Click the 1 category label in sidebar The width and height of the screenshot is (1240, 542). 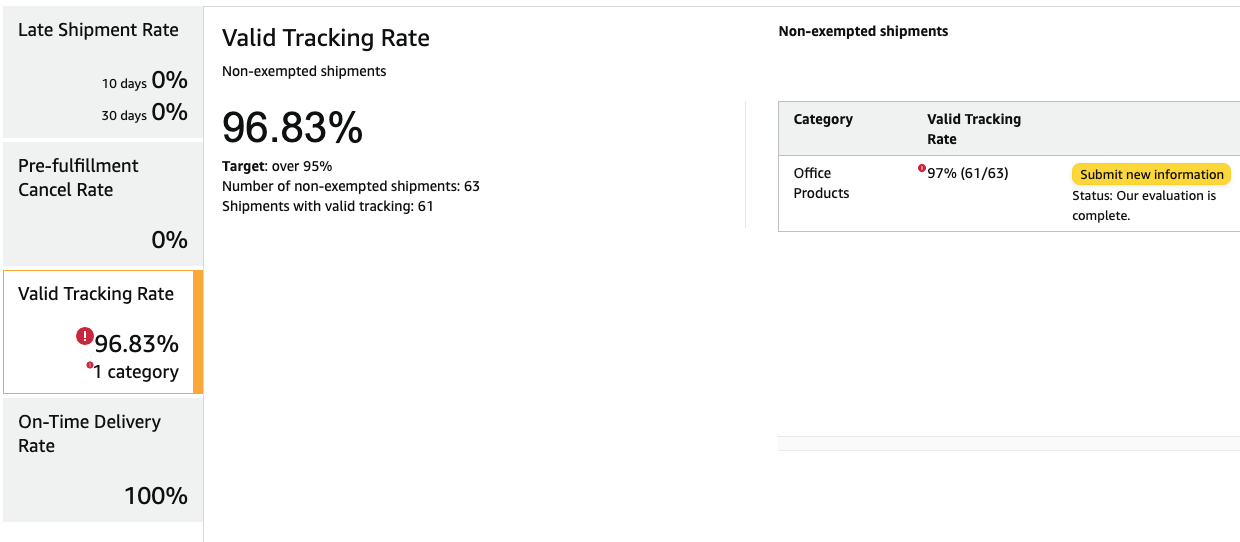click(x=136, y=372)
